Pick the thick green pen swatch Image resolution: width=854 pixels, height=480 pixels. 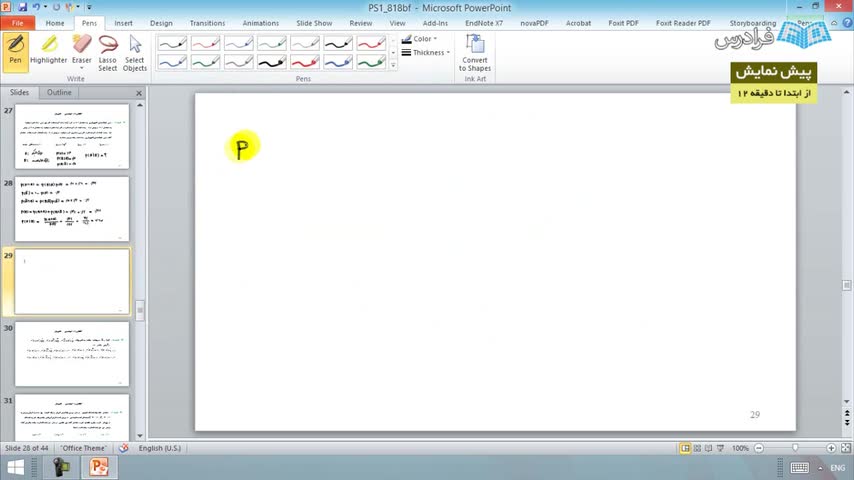click(x=371, y=62)
